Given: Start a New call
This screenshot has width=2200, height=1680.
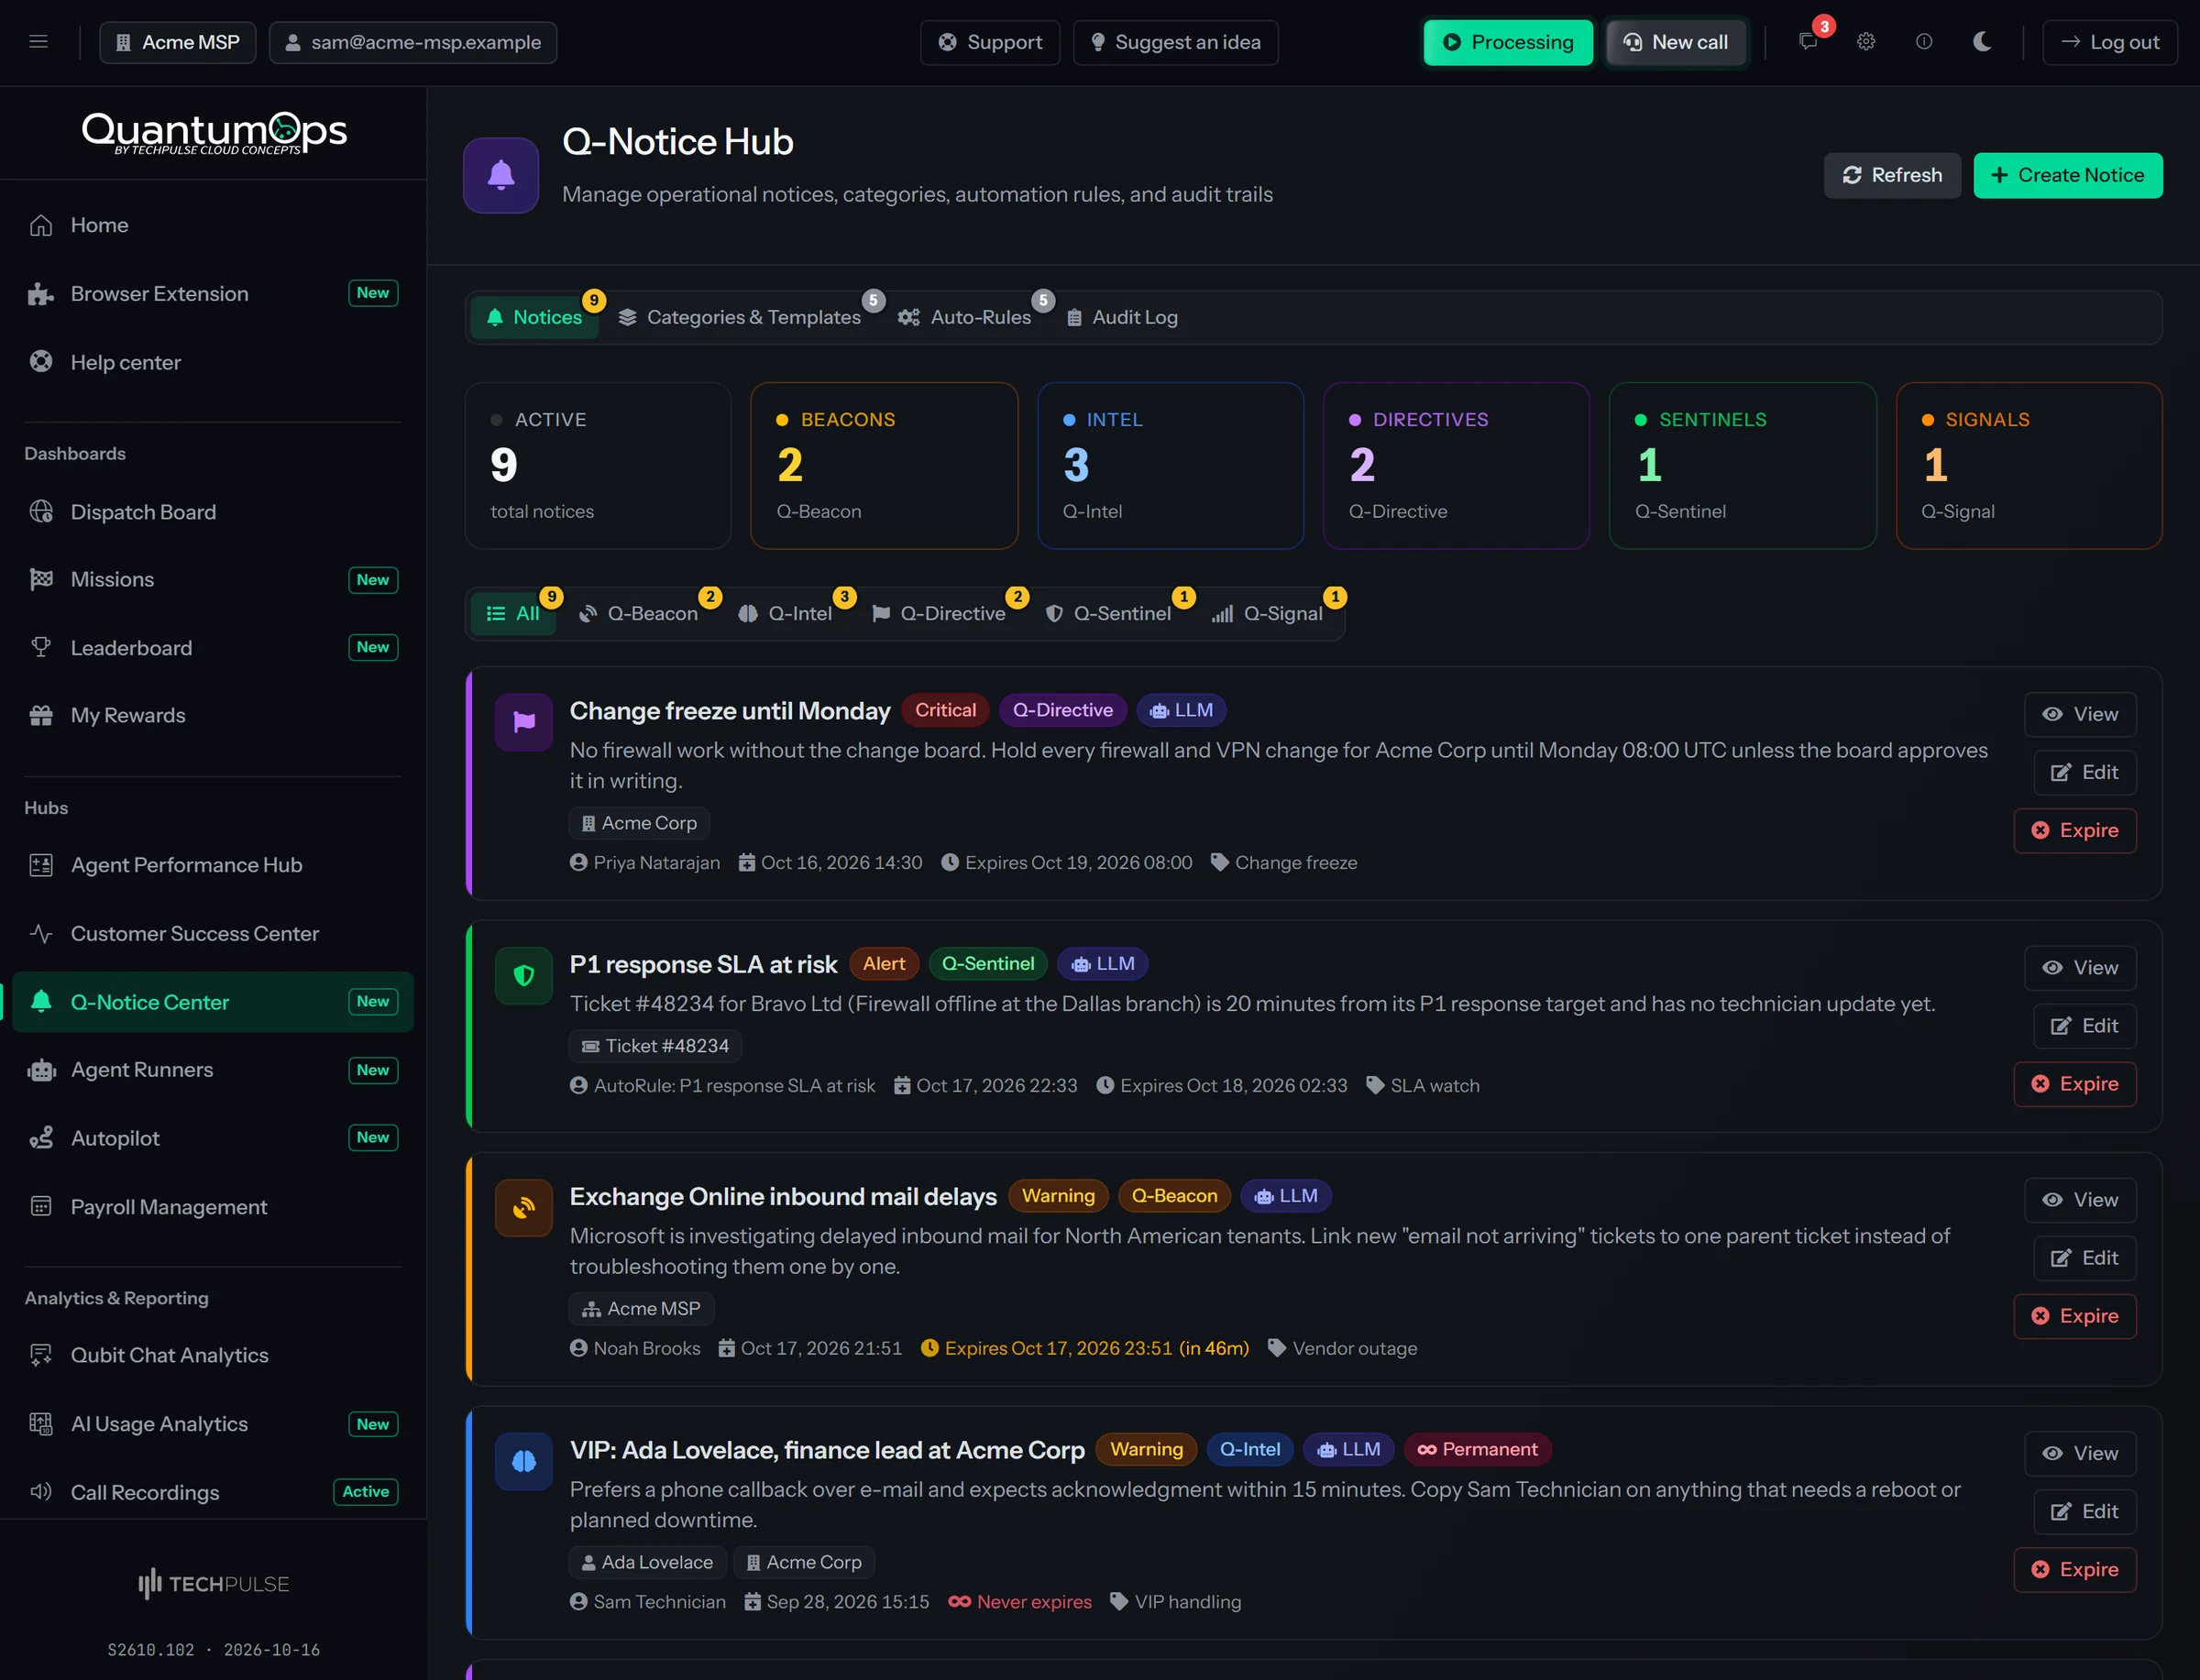Looking at the screenshot, I should pyautogui.click(x=1676, y=42).
